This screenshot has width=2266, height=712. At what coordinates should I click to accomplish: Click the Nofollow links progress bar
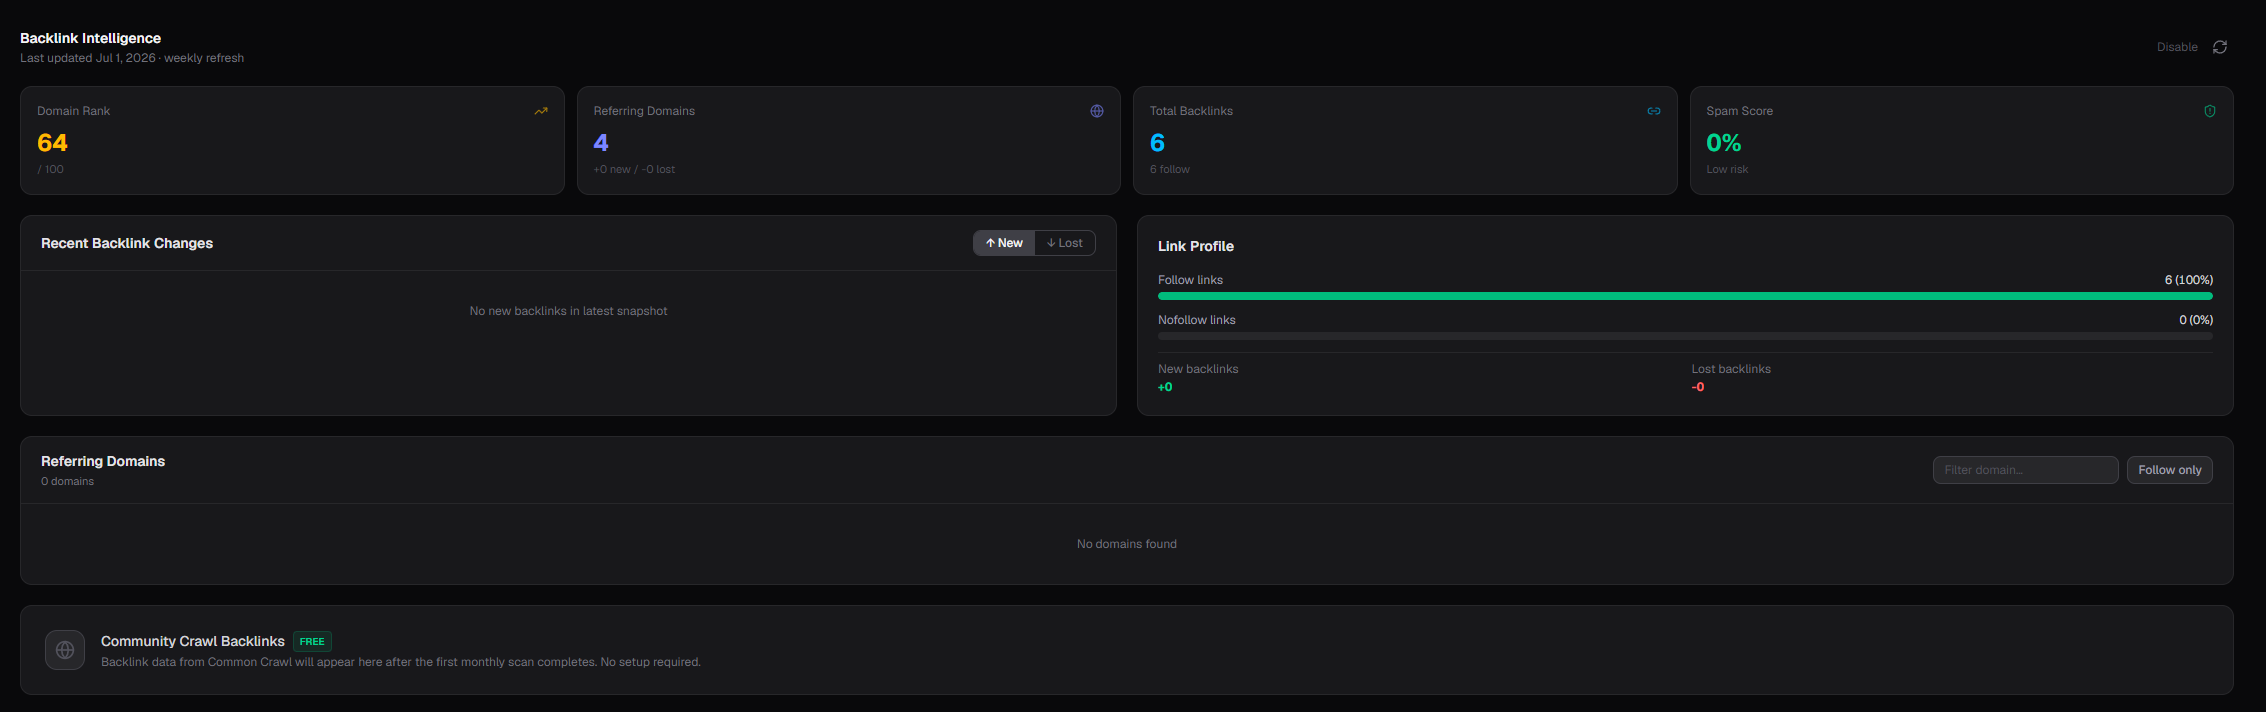coord(1685,336)
